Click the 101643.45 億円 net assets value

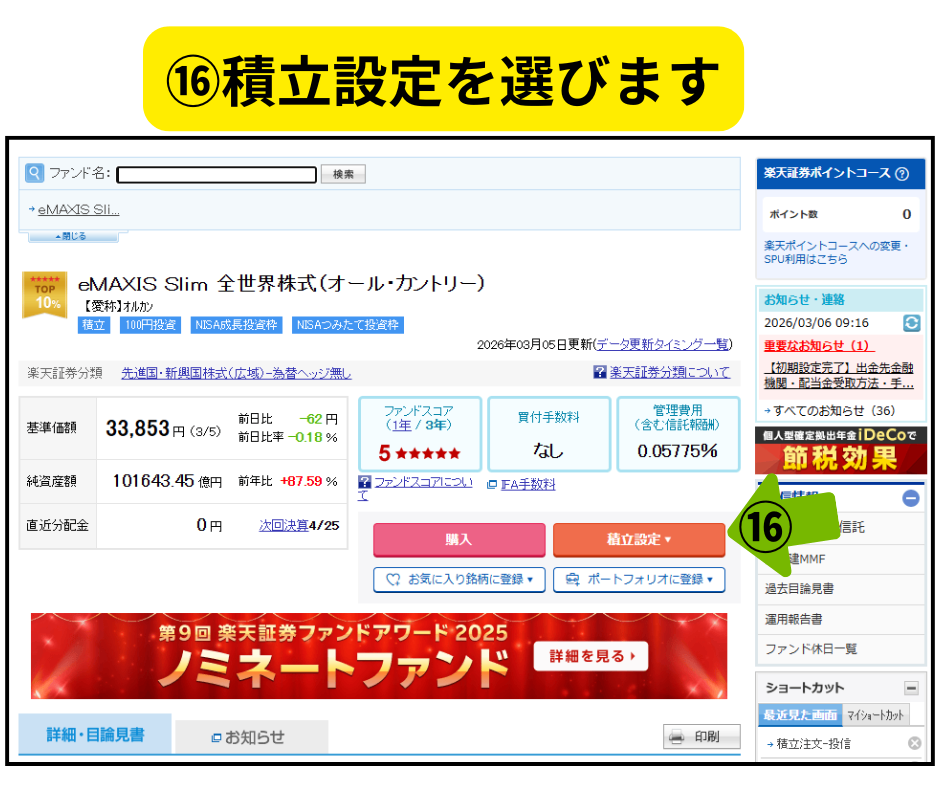click(167, 481)
